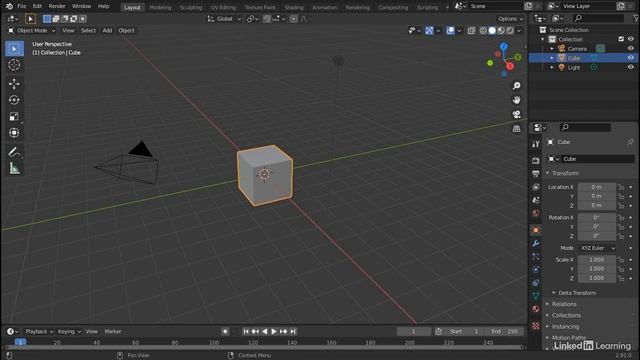Toggle camera view icon in viewport
This screenshot has height=360, width=640.
[x=516, y=114]
